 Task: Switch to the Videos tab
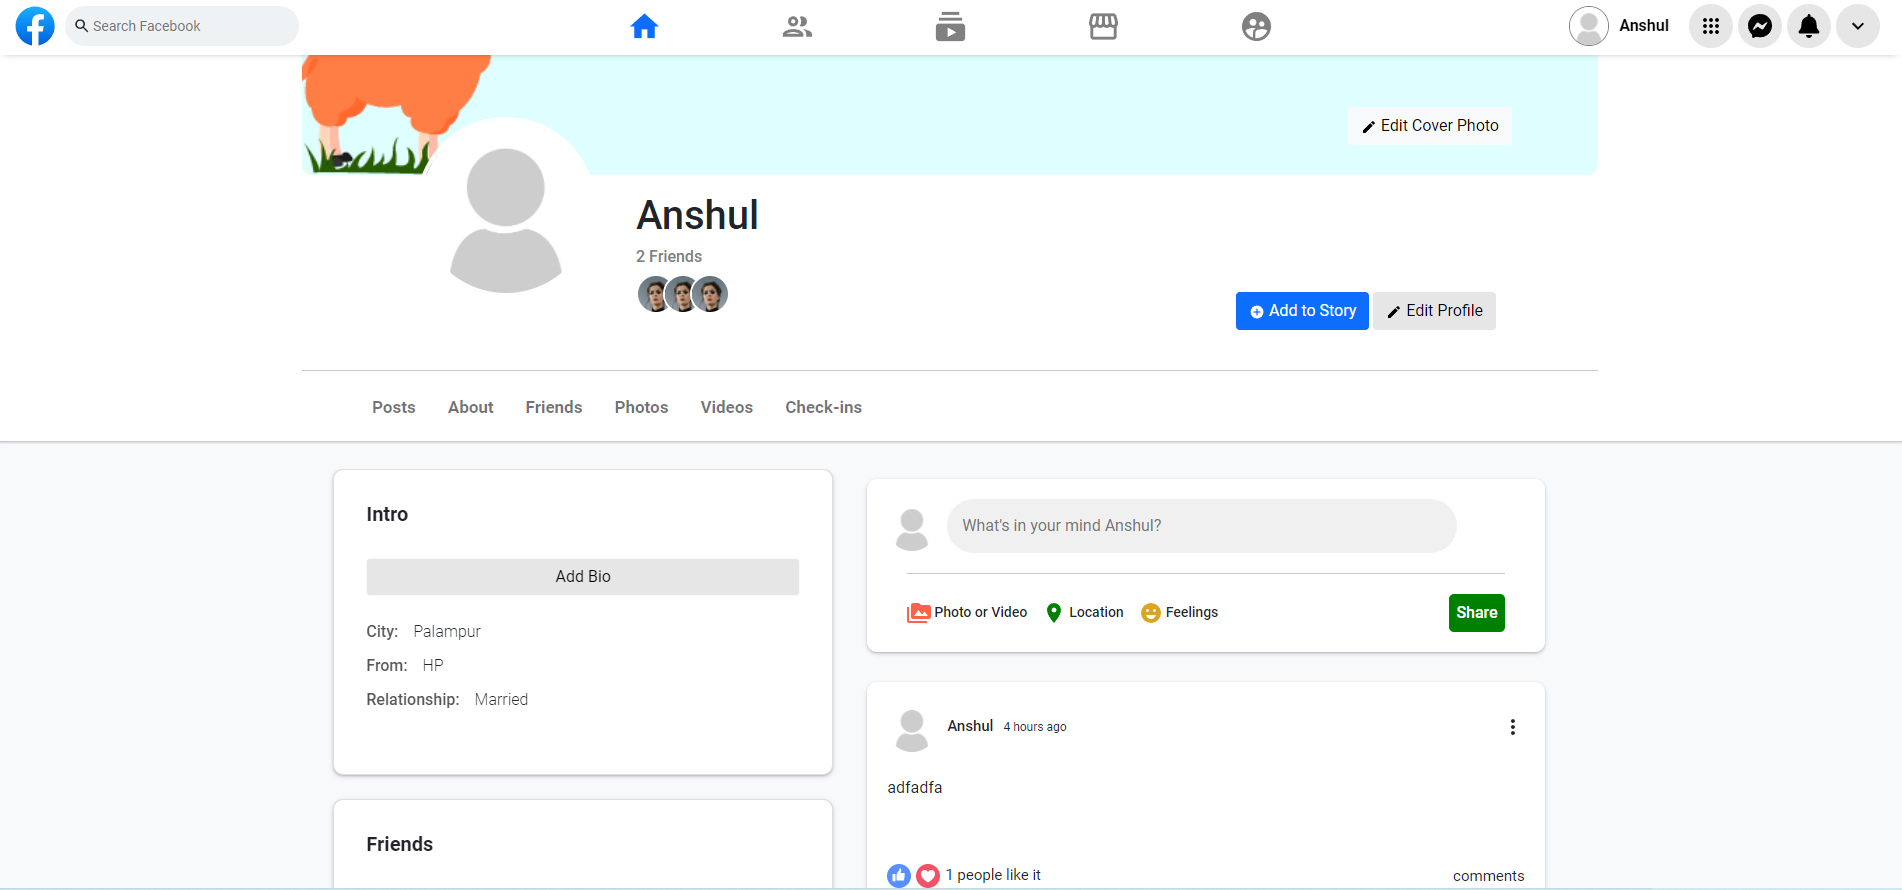tap(727, 407)
